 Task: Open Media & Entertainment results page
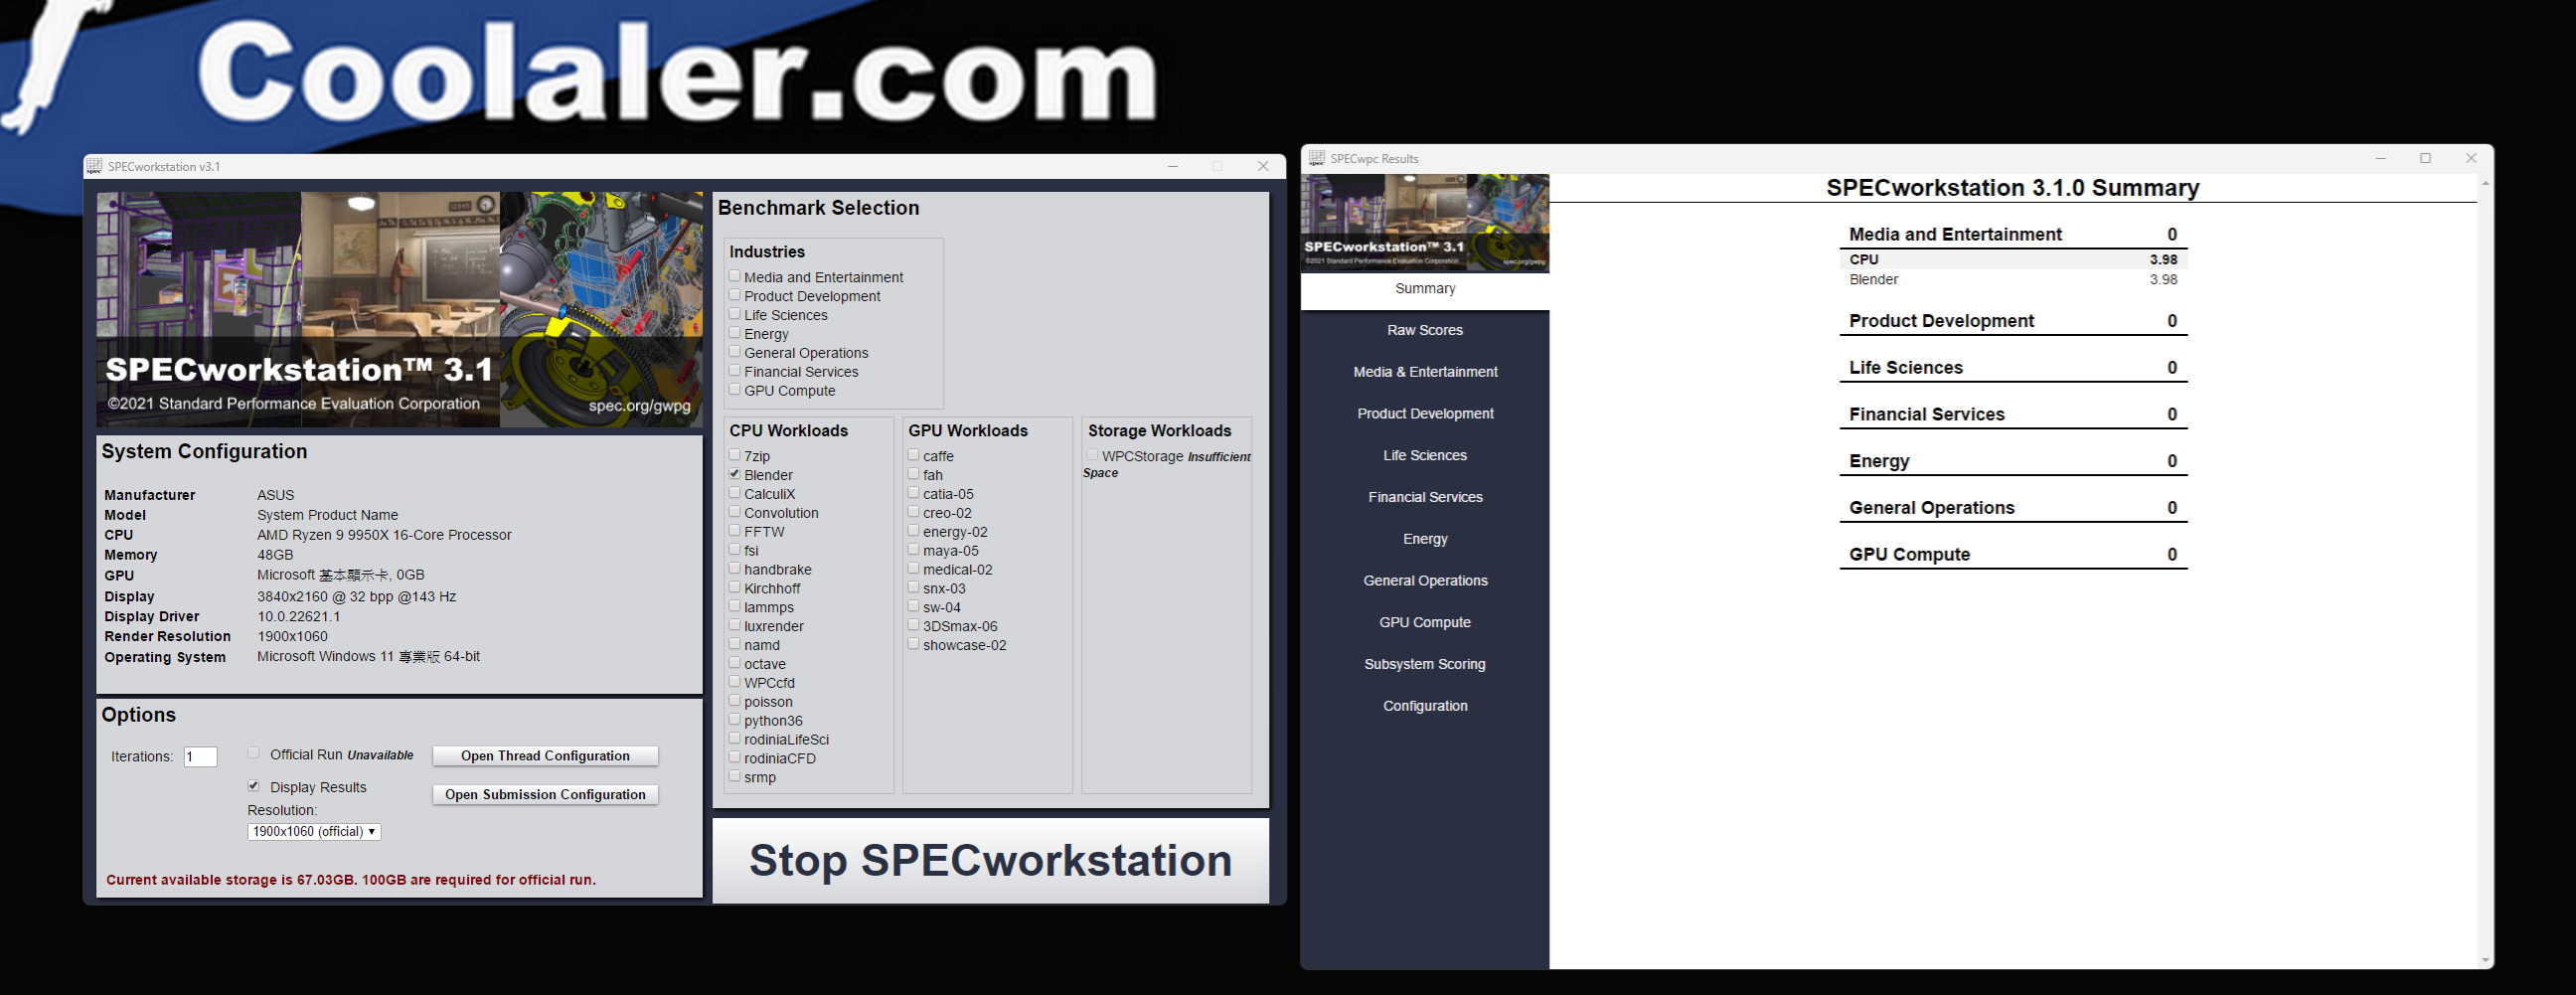point(1425,372)
